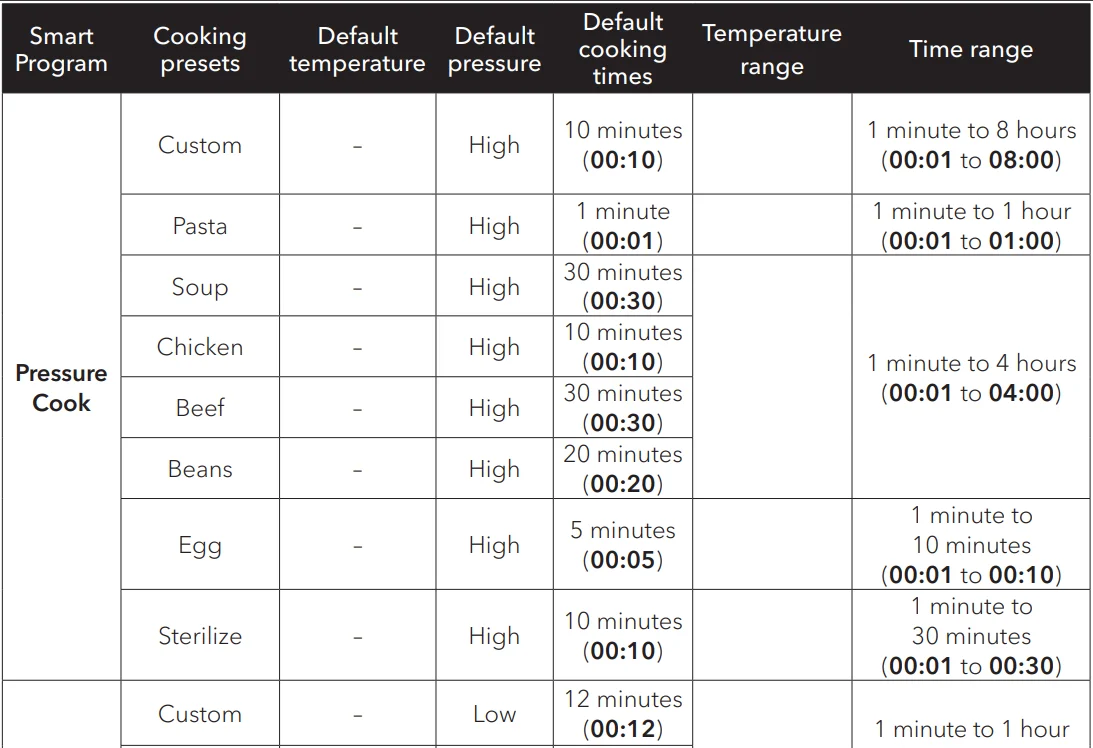The height and width of the screenshot is (748, 1093).
Task: Select the 5 minutes (00:05) cell
Action: click(x=622, y=545)
